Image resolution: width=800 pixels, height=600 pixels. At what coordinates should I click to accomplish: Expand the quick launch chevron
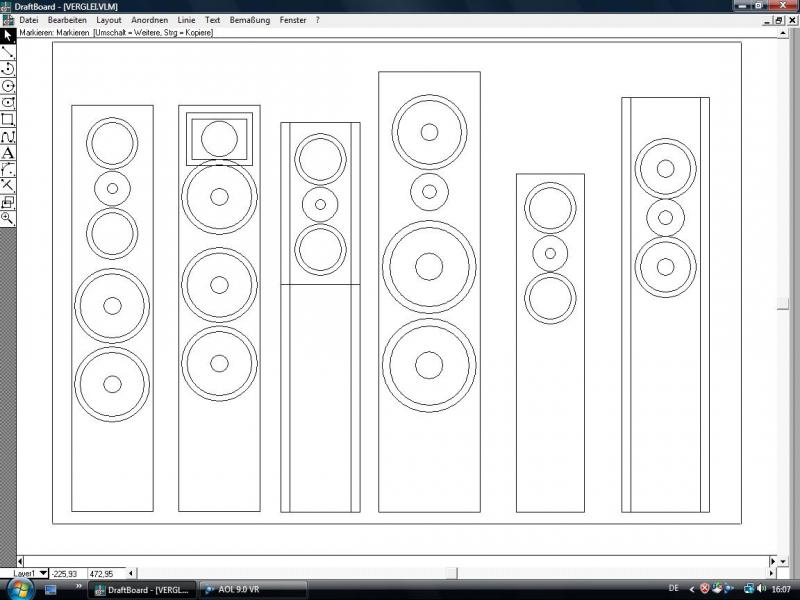(79, 586)
